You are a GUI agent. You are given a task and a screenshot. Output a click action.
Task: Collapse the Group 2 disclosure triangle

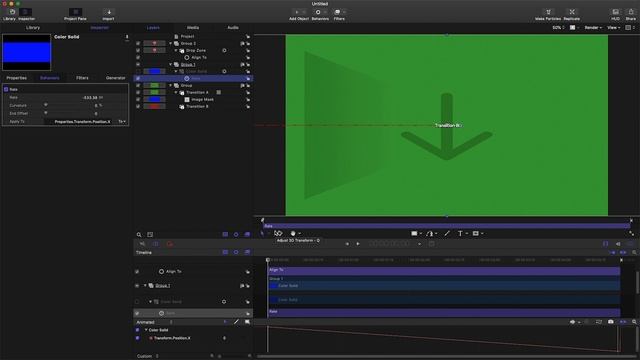tap(171, 43)
